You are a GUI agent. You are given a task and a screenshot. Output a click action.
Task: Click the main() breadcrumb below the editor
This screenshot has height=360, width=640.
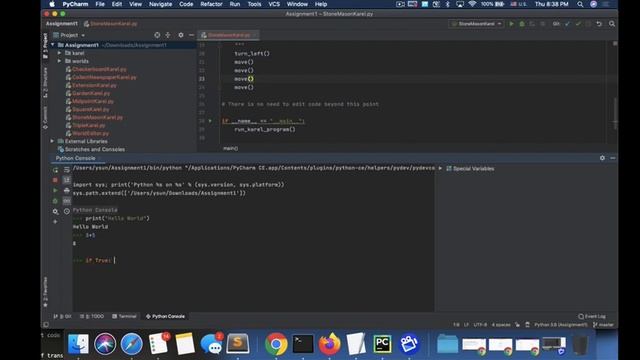(x=230, y=148)
